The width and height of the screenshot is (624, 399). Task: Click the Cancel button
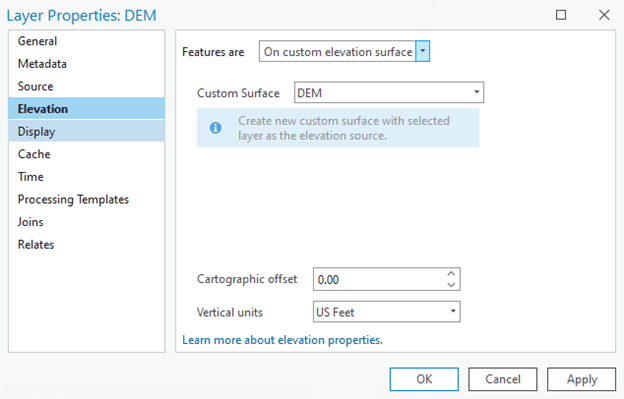[x=503, y=379]
